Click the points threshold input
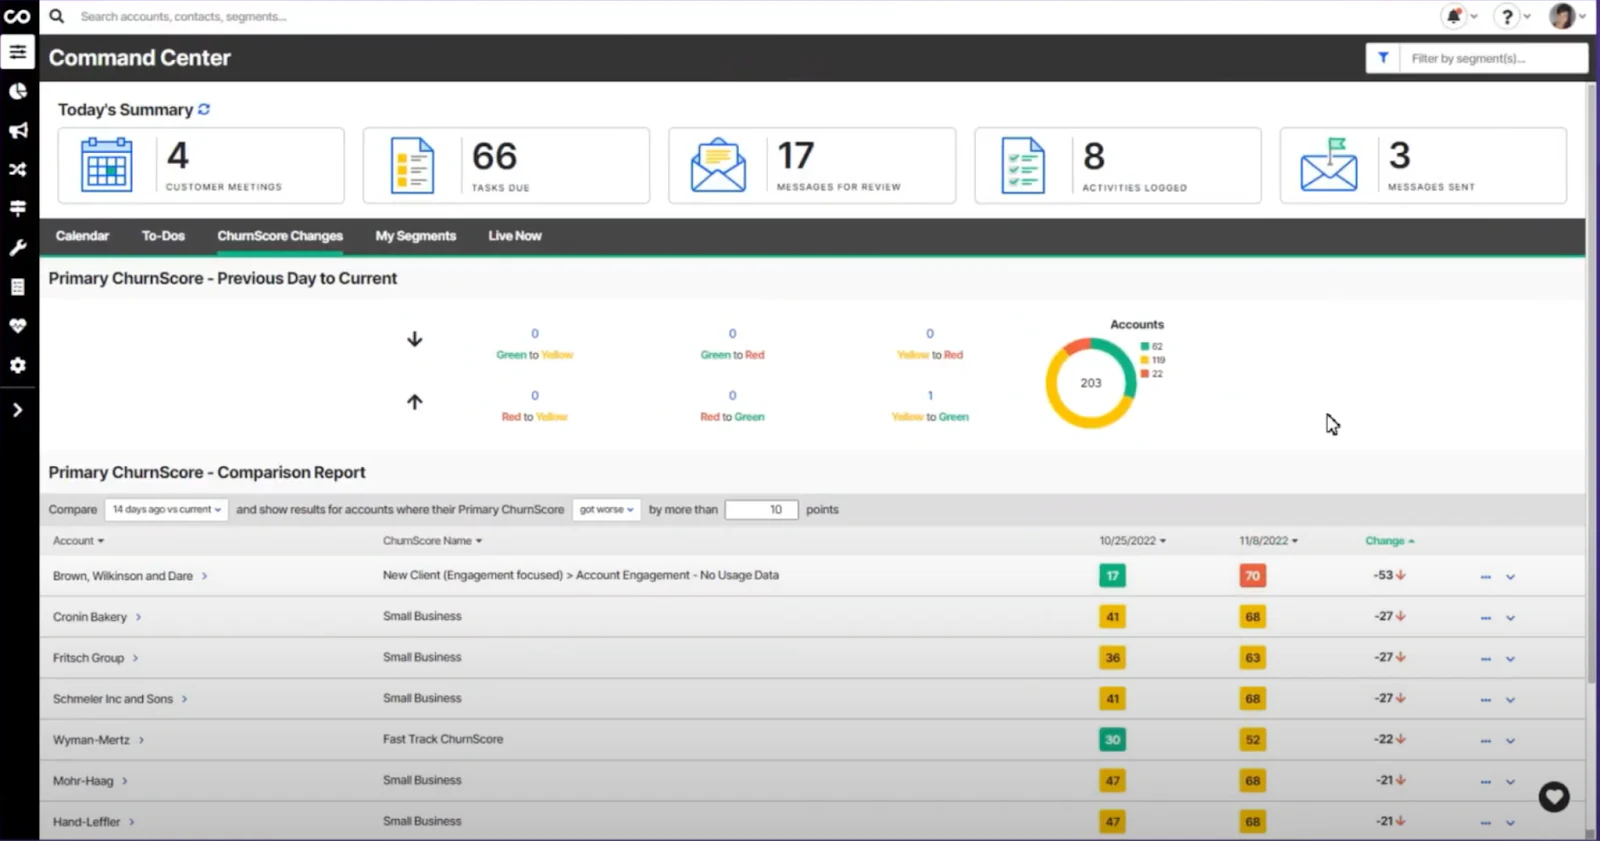Image resolution: width=1600 pixels, height=841 pixels. click(761, 509)
